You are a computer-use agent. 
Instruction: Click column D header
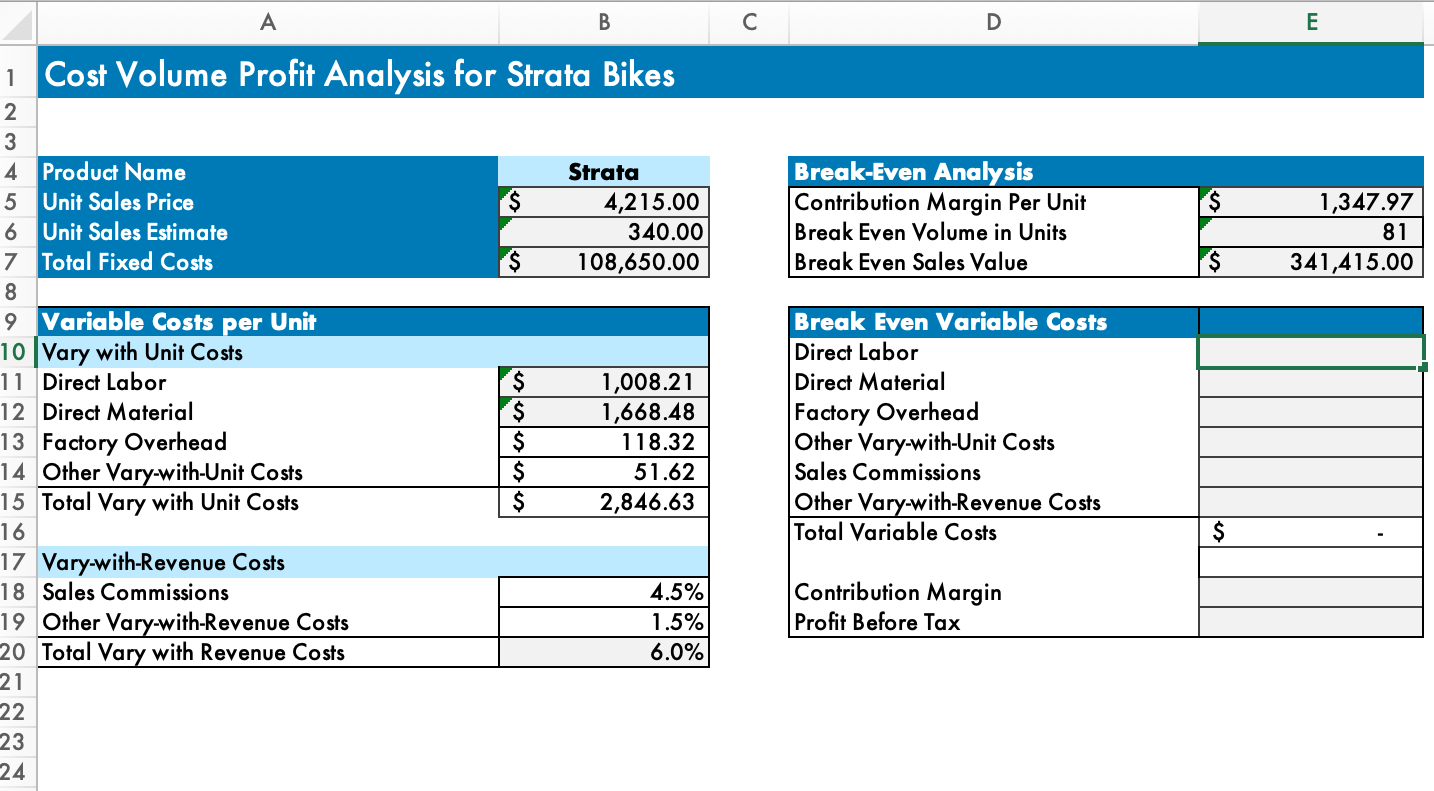coord(993,21)
